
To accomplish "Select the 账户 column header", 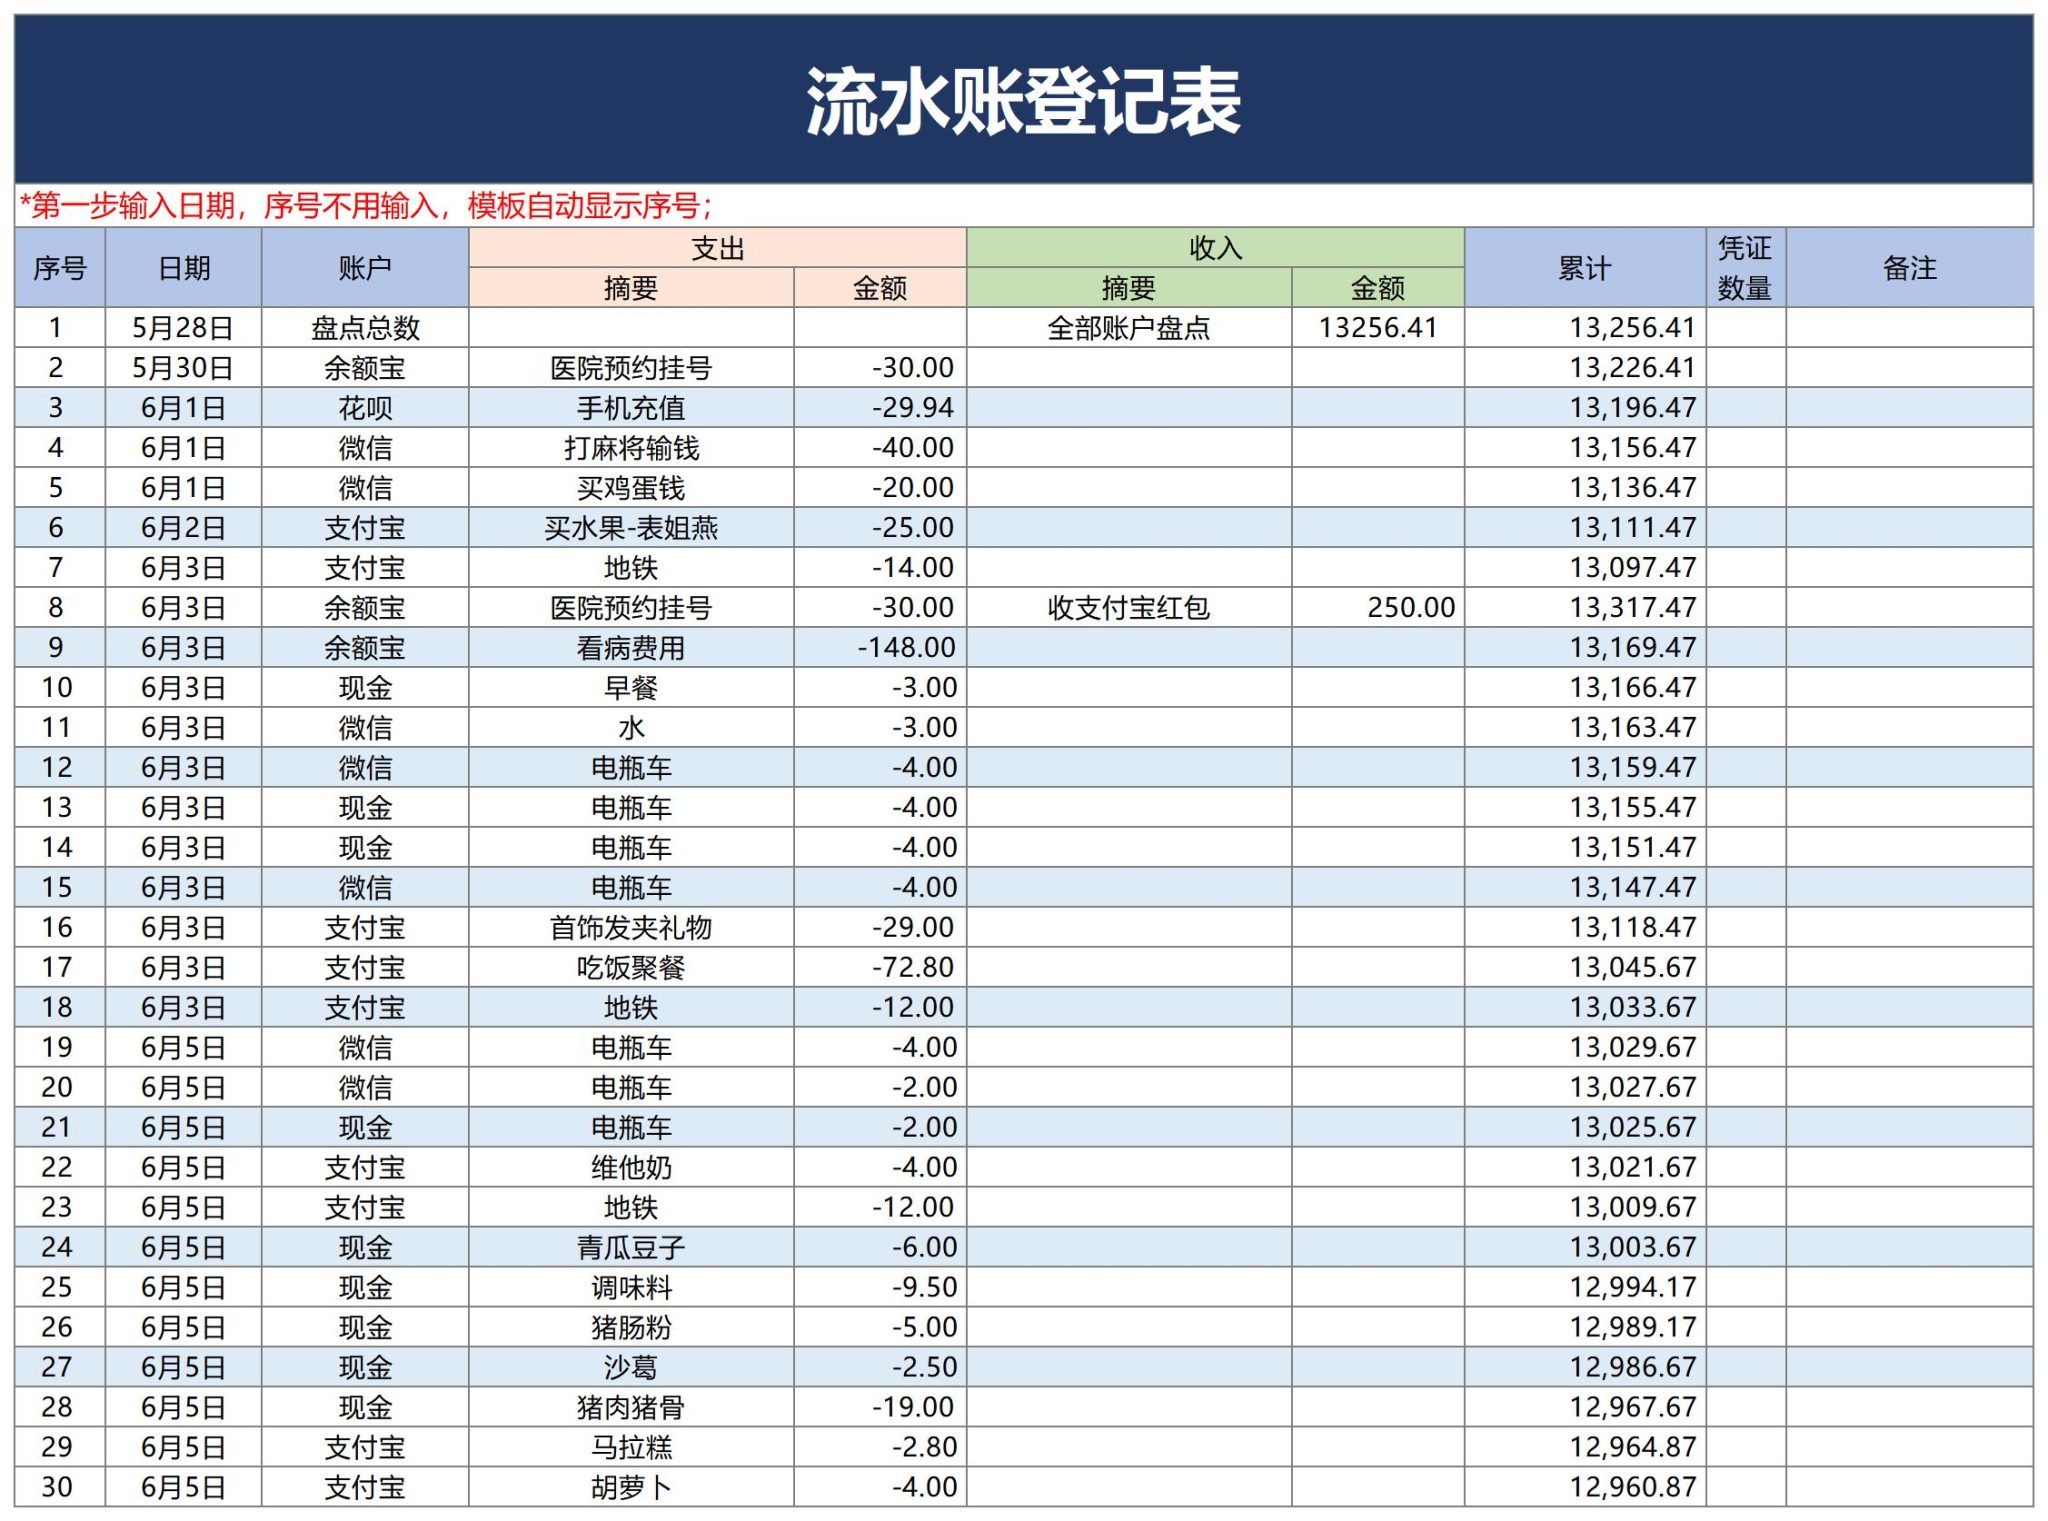I will coord(365,267).
